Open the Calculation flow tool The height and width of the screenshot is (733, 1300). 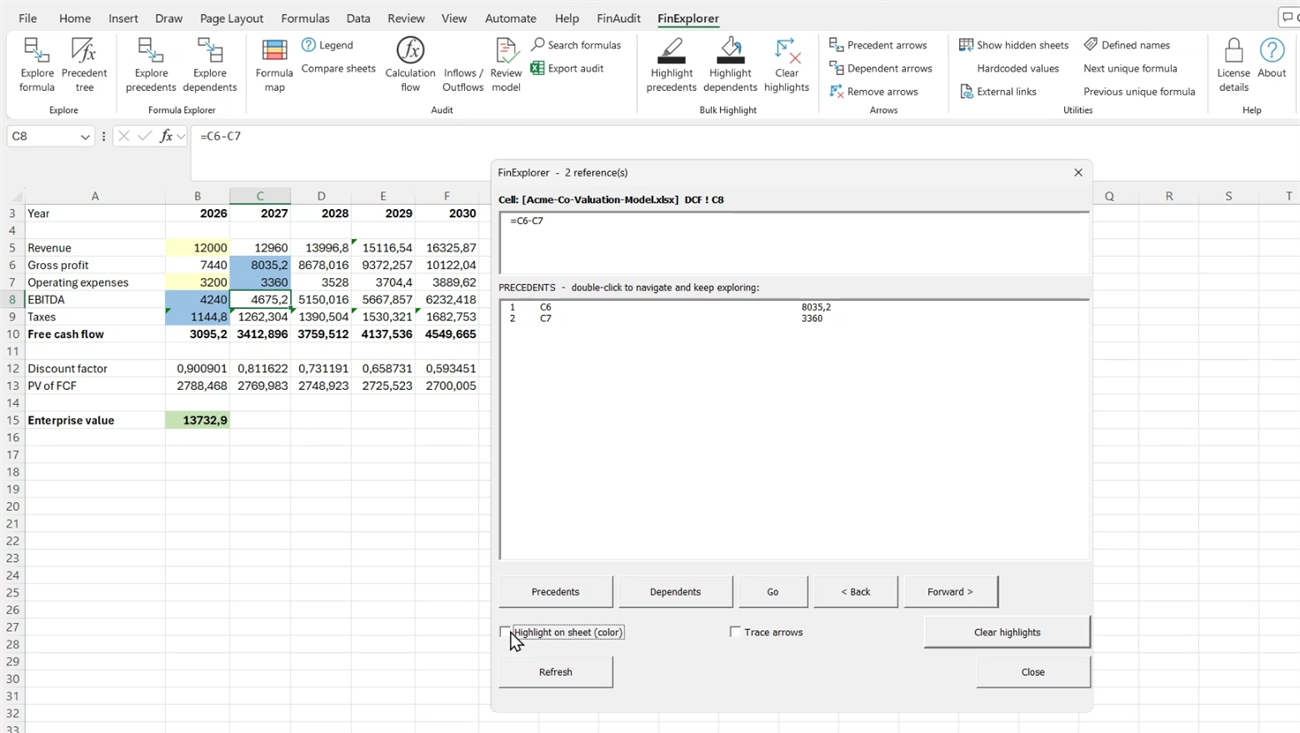point(410,65)
